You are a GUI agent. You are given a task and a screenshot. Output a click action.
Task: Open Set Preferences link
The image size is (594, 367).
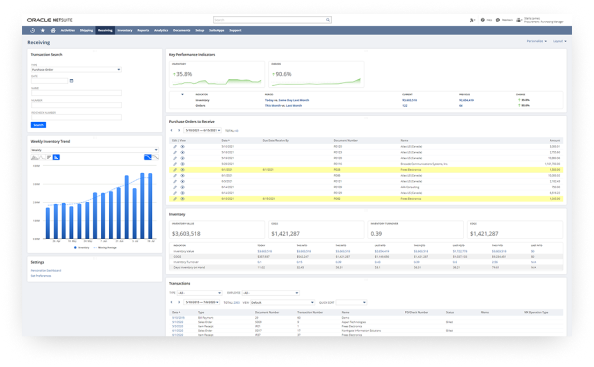(41, 276)
